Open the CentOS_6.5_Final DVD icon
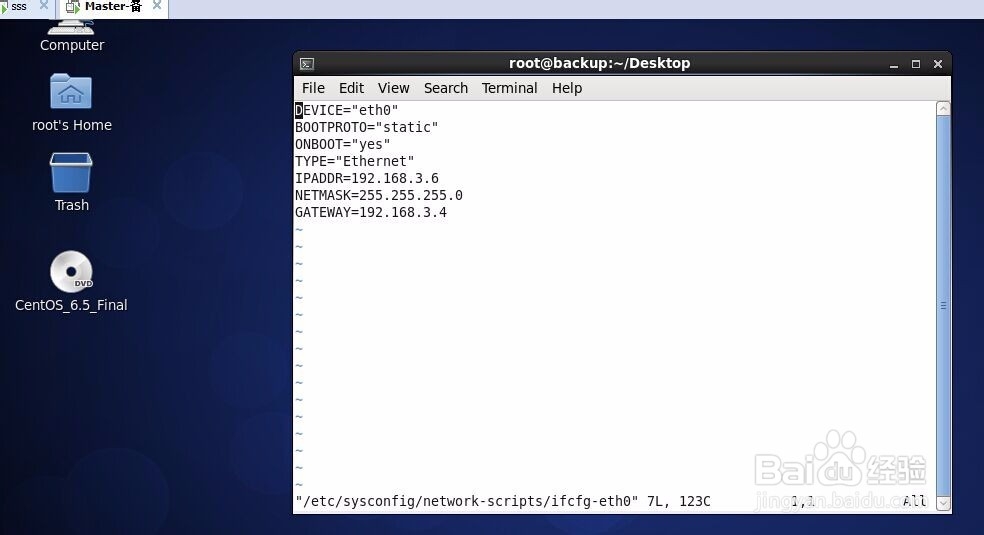Screen dimensions: 984x535 pyautogui.click(x=71, y=272)
